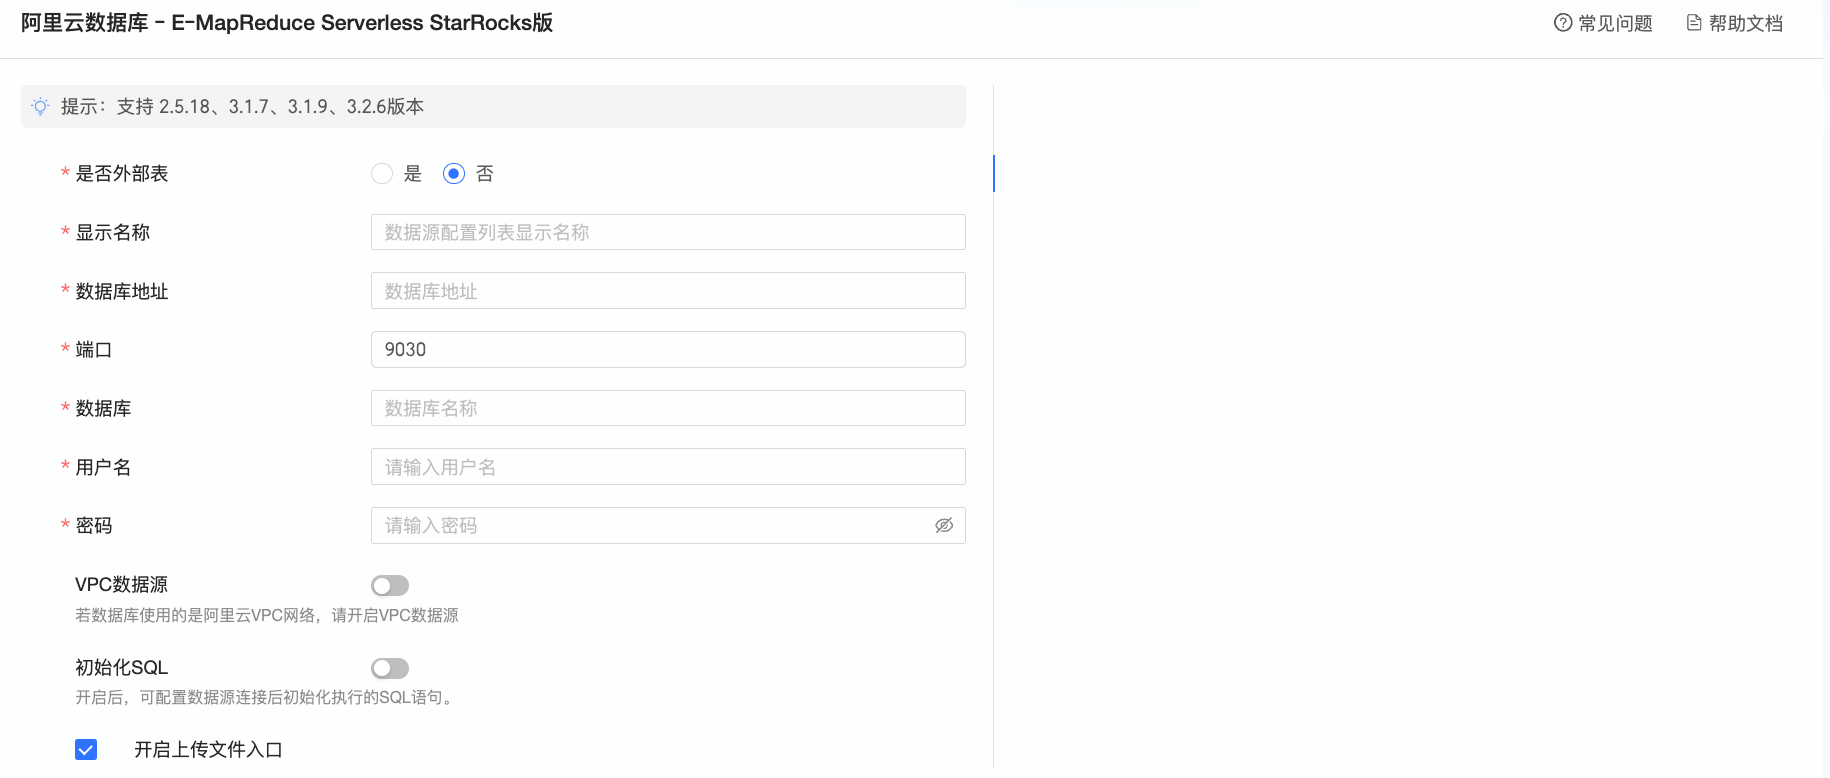Screen dimensions: 1830x778
Task: Click the 用户名 input field
Action: coord(668,467)
